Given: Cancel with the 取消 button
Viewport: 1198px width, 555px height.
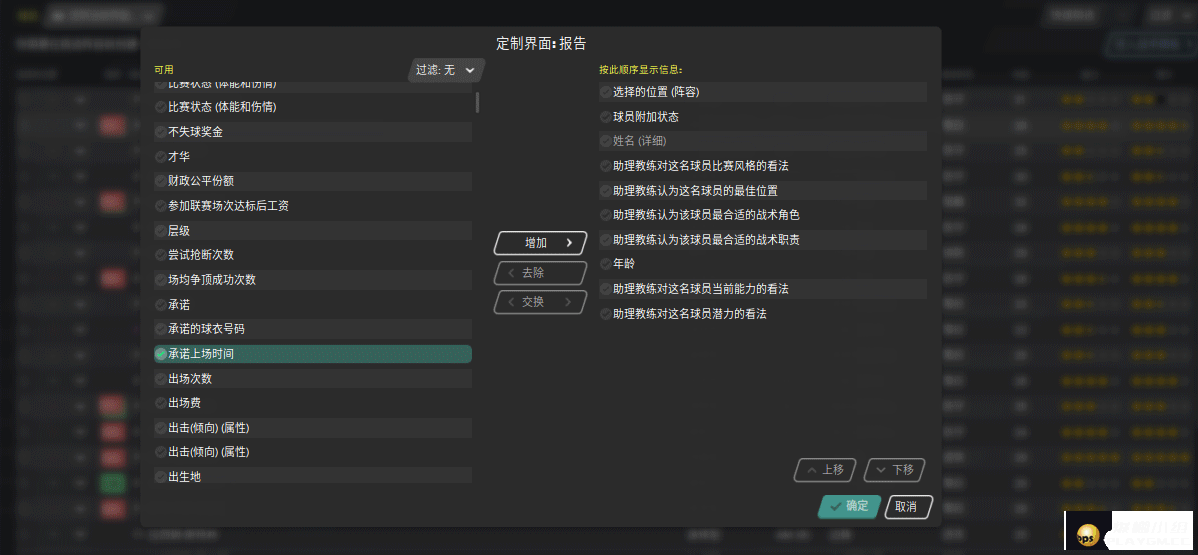Looking at the screenshot, I should pyautogui.click(x=908, y=506).
